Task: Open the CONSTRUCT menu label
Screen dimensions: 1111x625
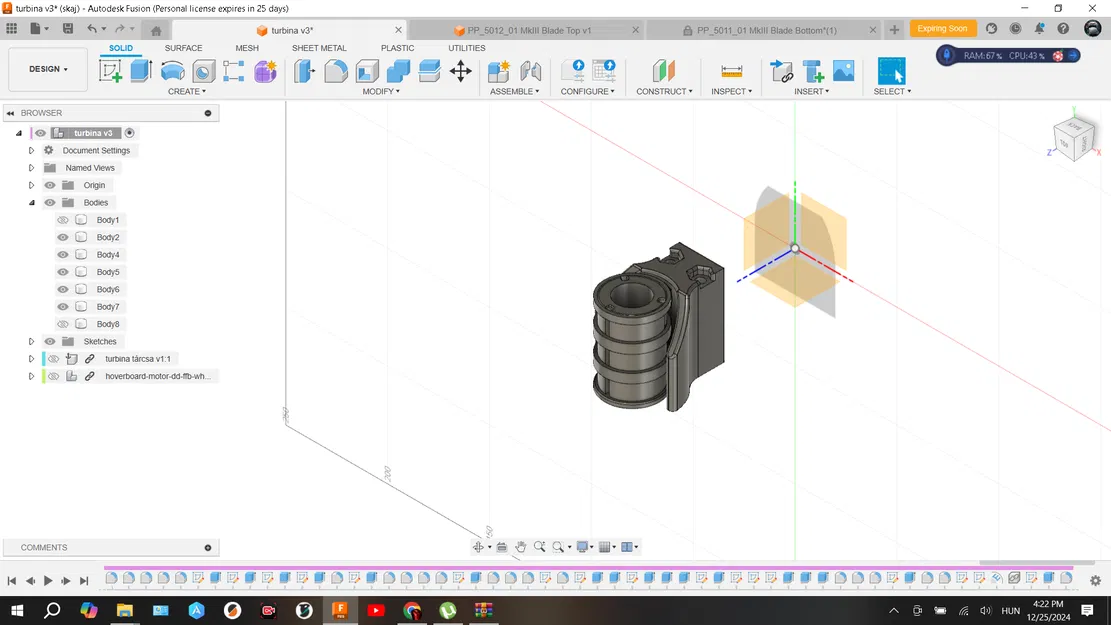Action: (x=664, y=92)
